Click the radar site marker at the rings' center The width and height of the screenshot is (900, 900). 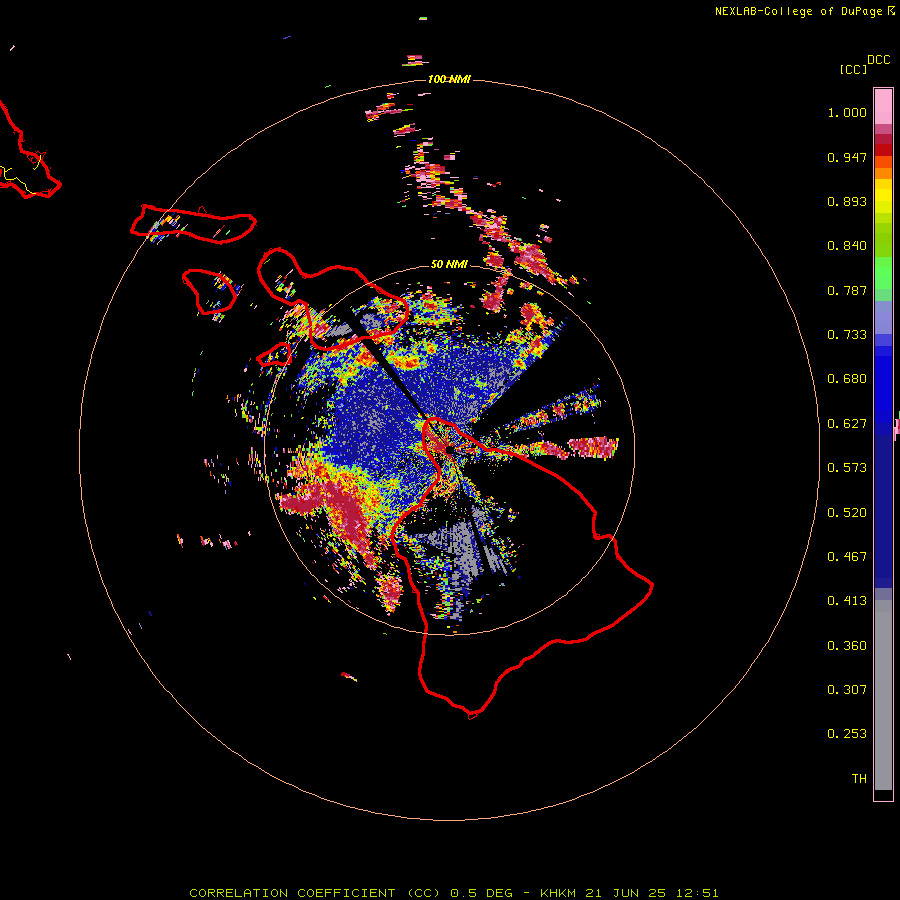coord(450,449)
